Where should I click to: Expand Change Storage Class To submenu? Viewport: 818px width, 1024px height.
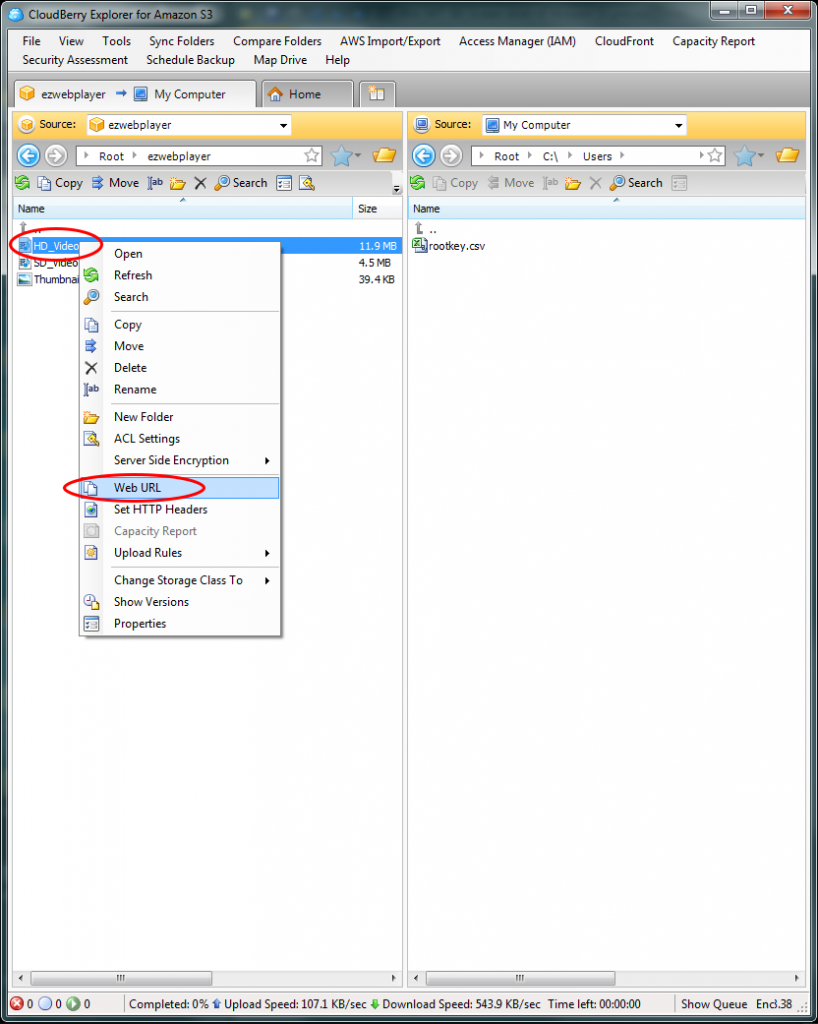267,581
